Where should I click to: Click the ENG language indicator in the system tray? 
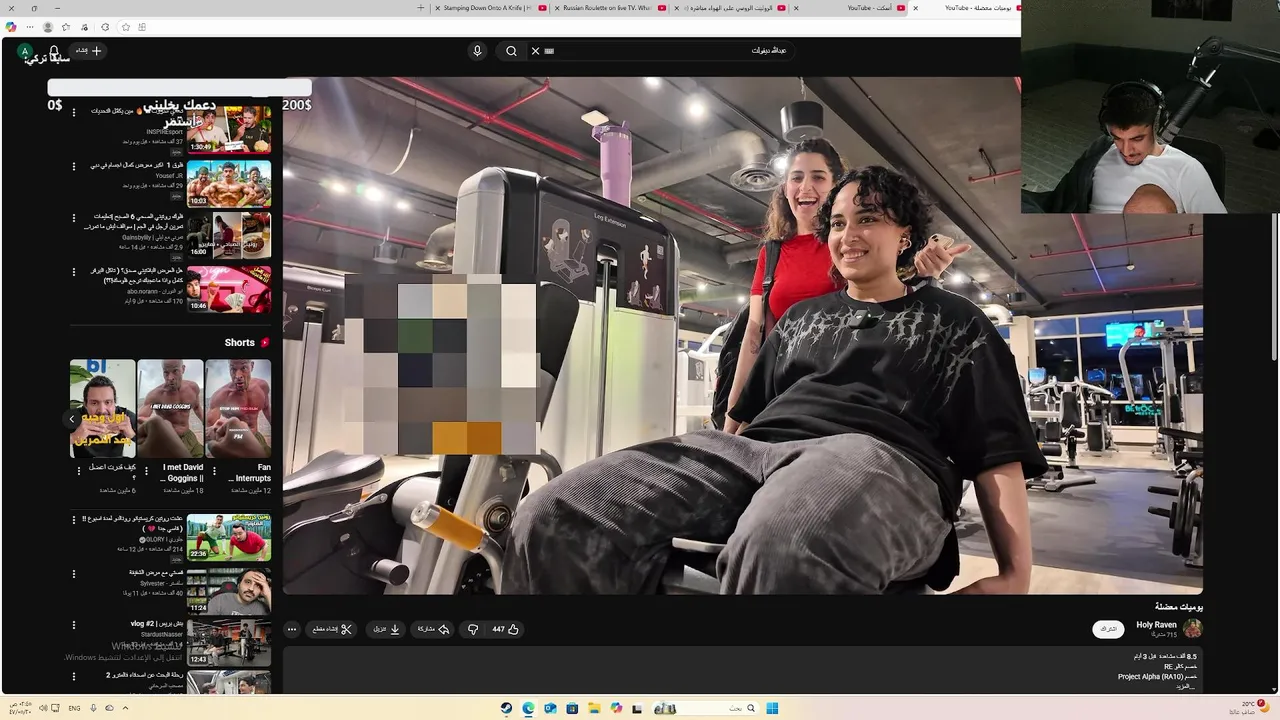point(75,708)
